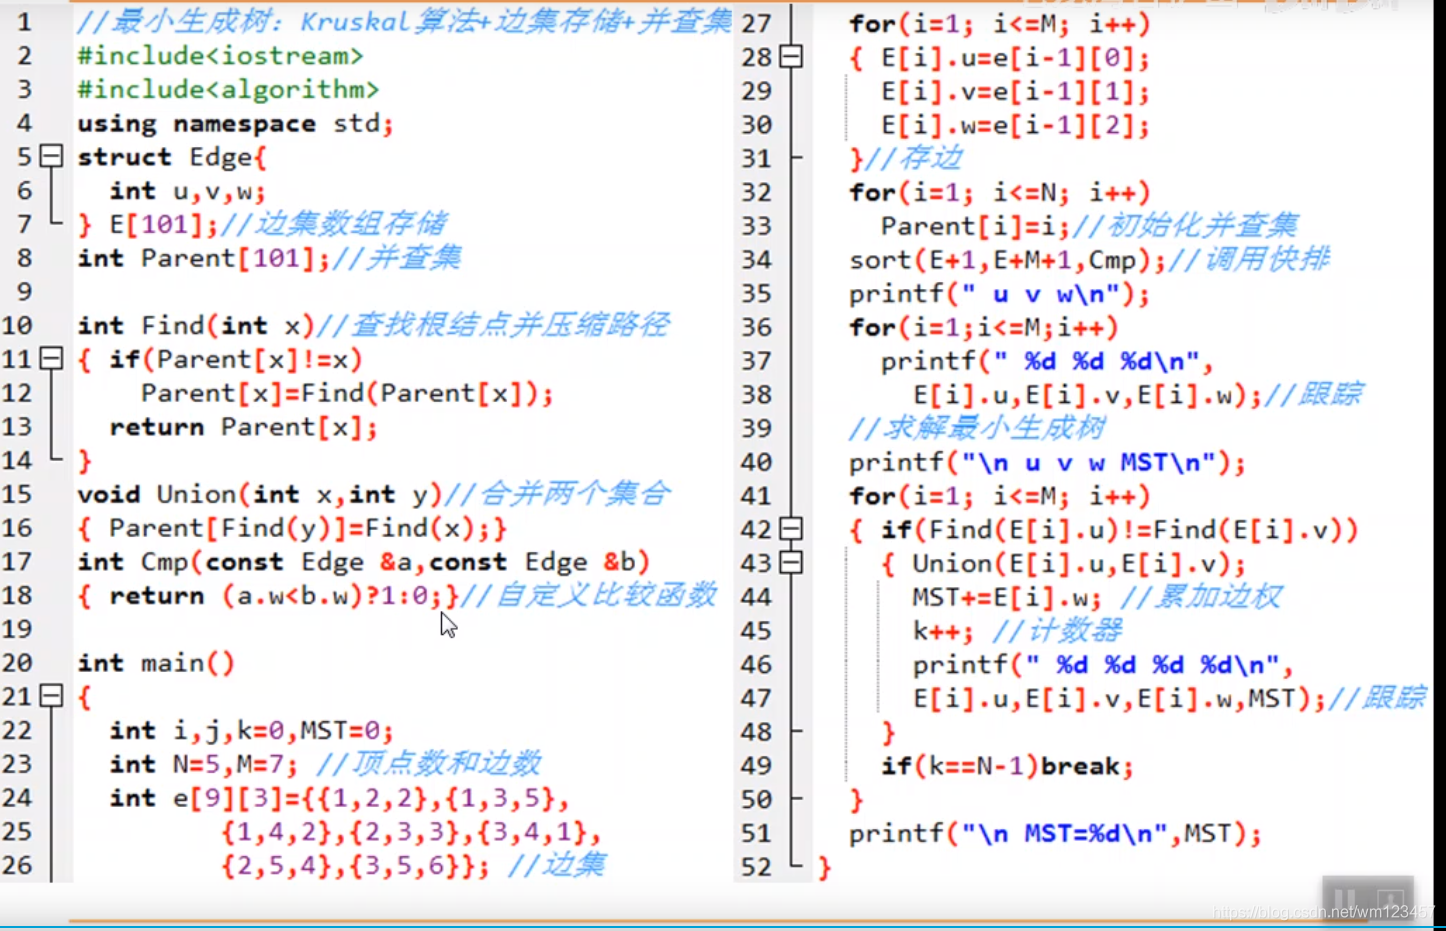Click the 'int main()' line
The height and width of the screenshot is (931, 1446).
156,663
